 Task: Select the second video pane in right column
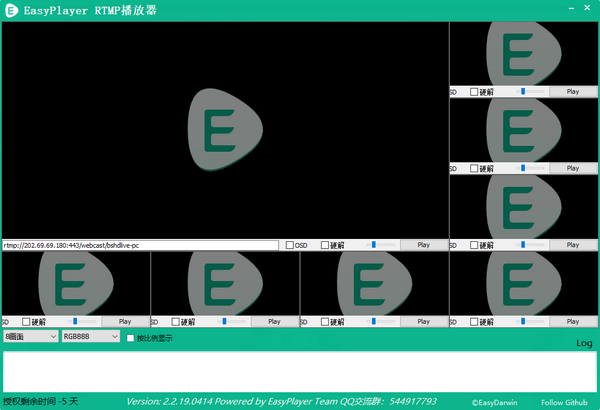point(524,129)
